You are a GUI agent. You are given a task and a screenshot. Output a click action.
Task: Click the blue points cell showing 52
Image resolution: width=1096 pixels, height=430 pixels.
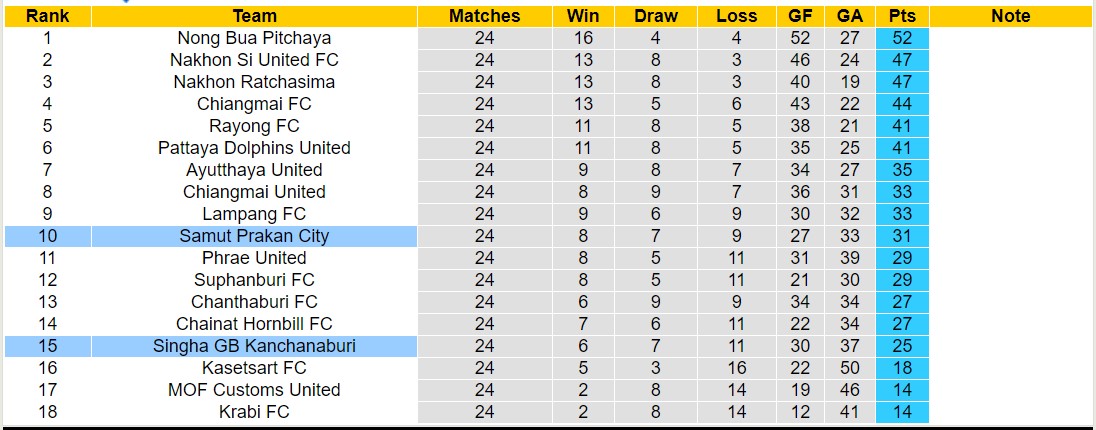pos(902,38)
